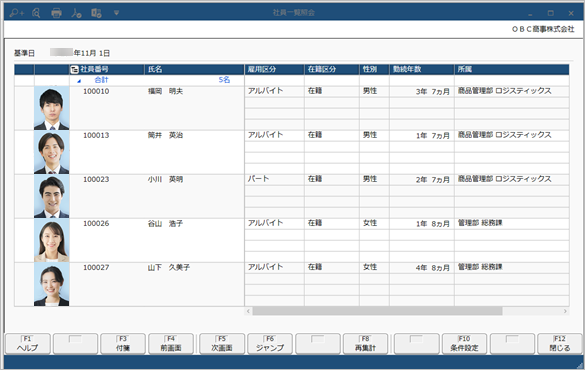585x370 pixels.
Task: Click the 基準日 date value field
Action: (x=80, y=53)
